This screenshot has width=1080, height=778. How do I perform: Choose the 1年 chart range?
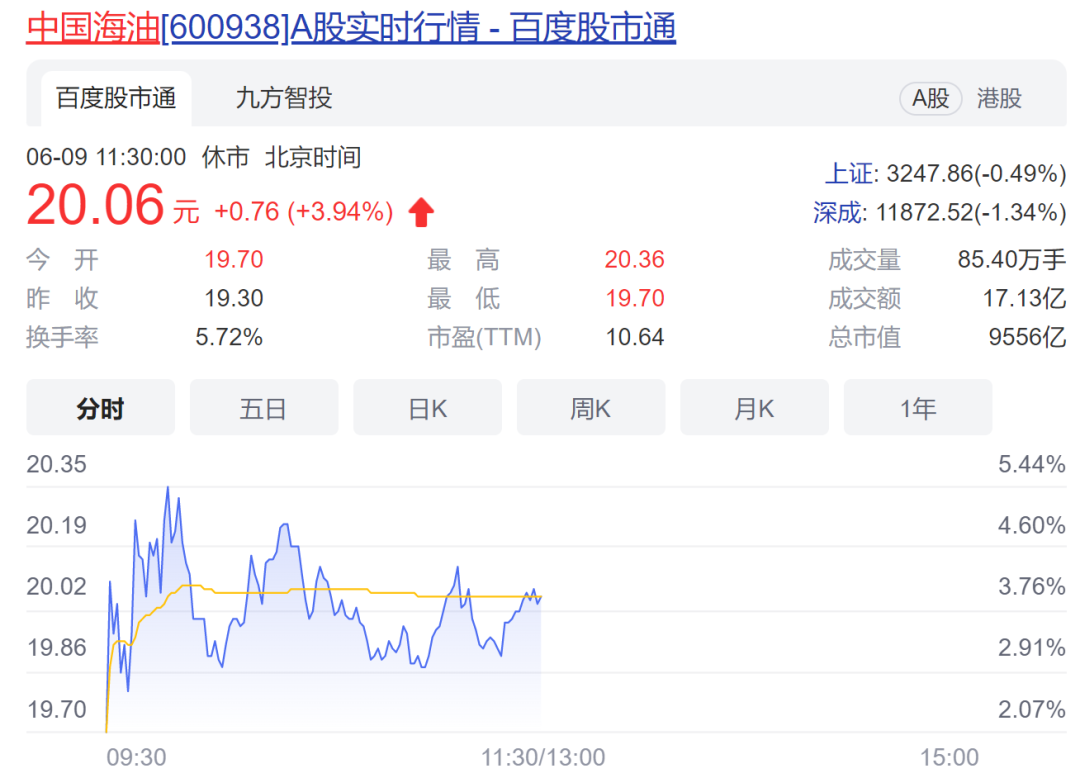918,408
